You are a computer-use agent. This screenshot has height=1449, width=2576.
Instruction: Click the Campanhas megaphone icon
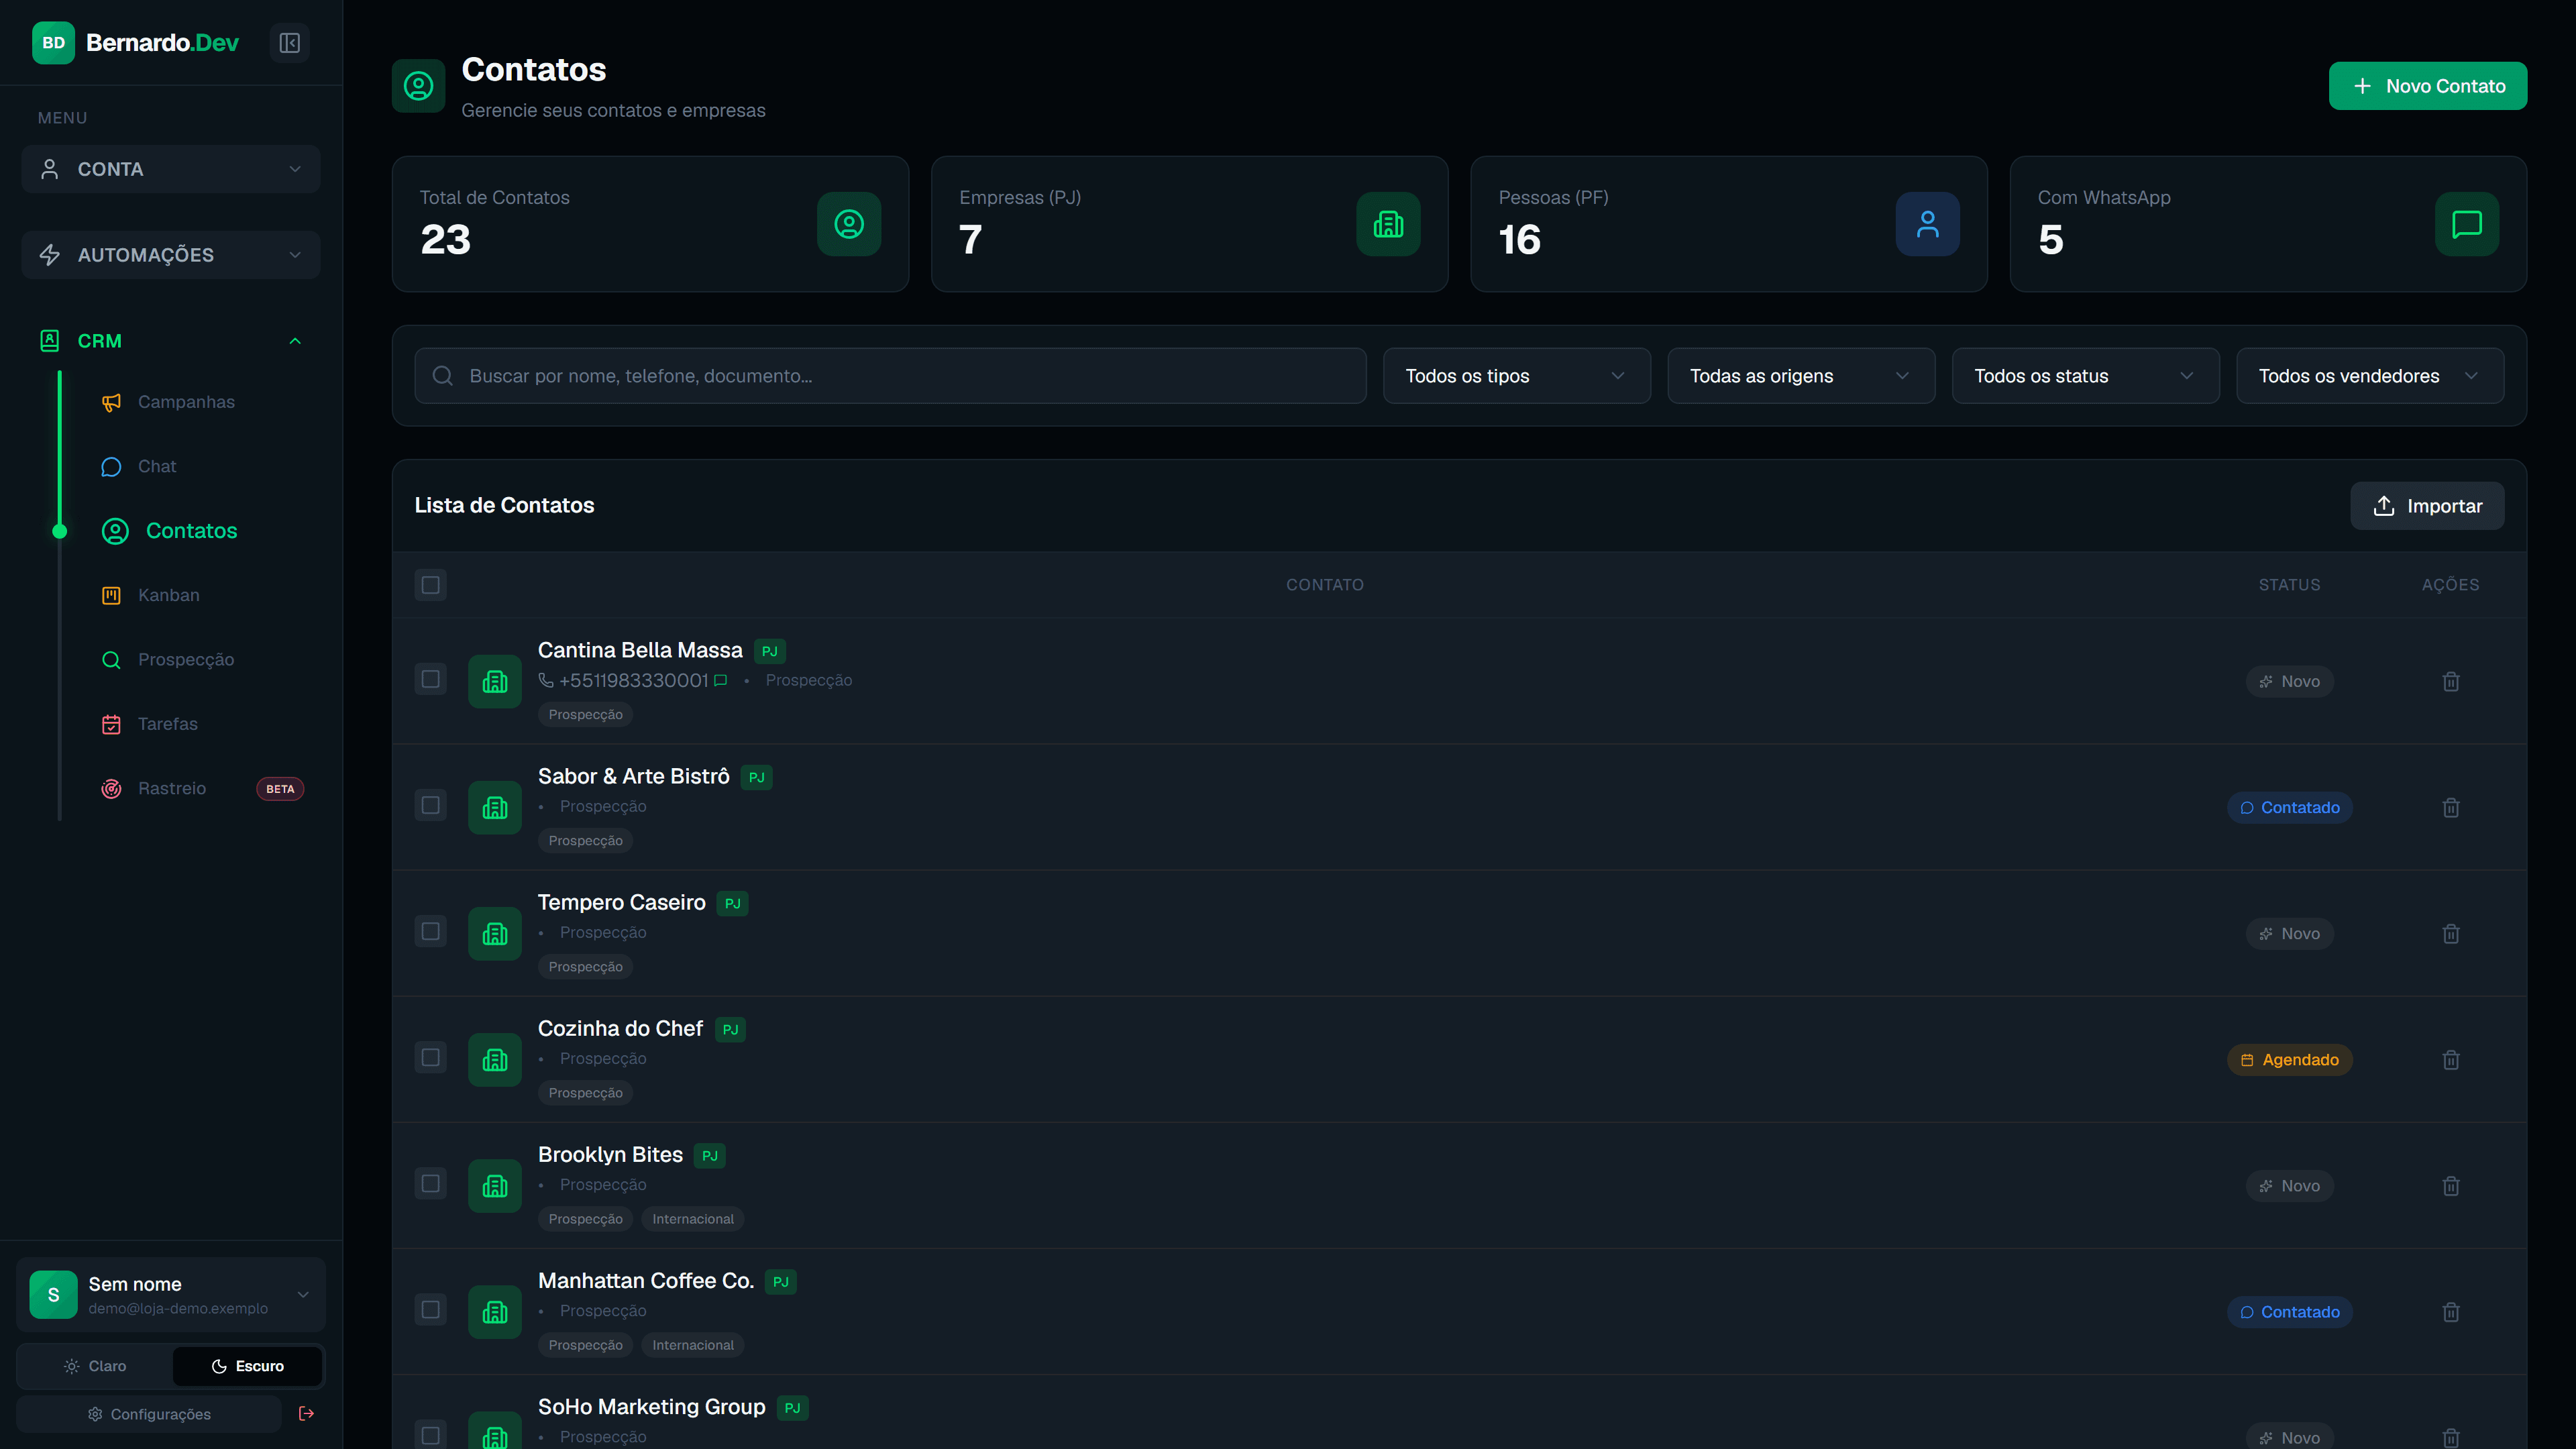pos(111,402)
